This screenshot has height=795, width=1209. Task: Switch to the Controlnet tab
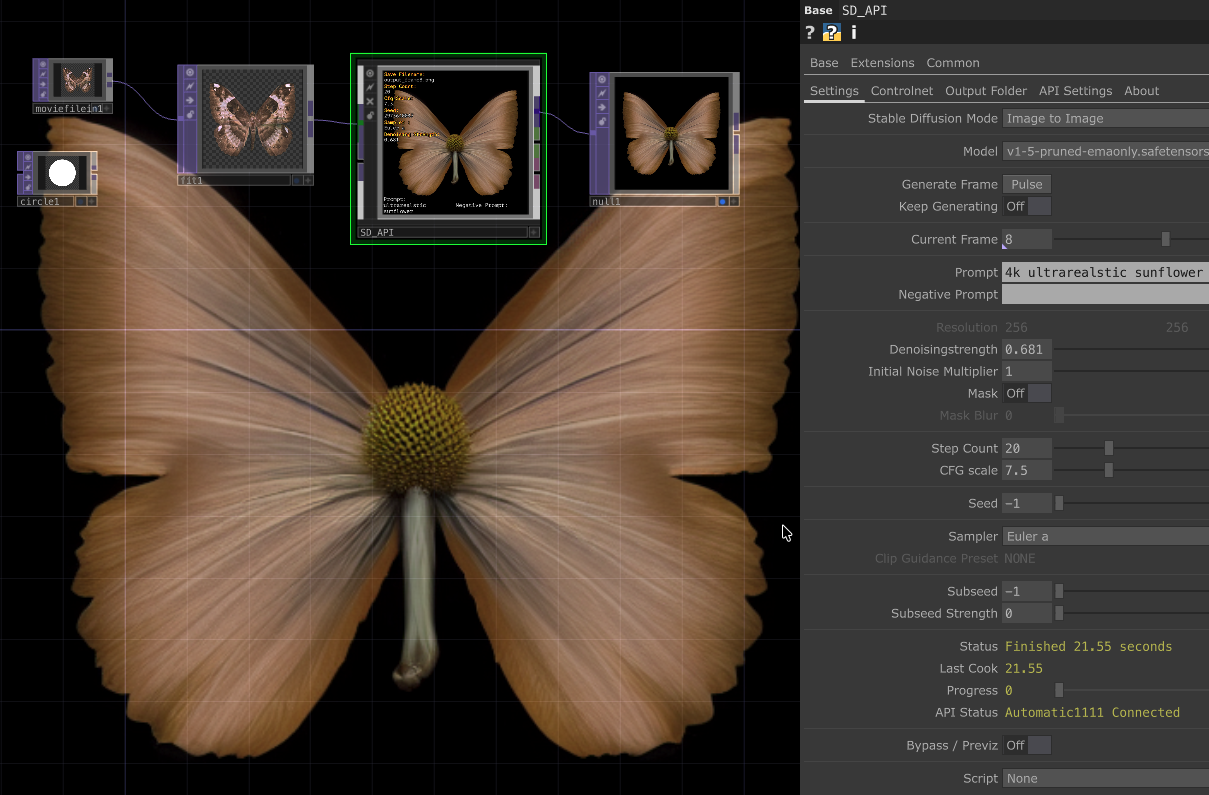coord(901,91)
